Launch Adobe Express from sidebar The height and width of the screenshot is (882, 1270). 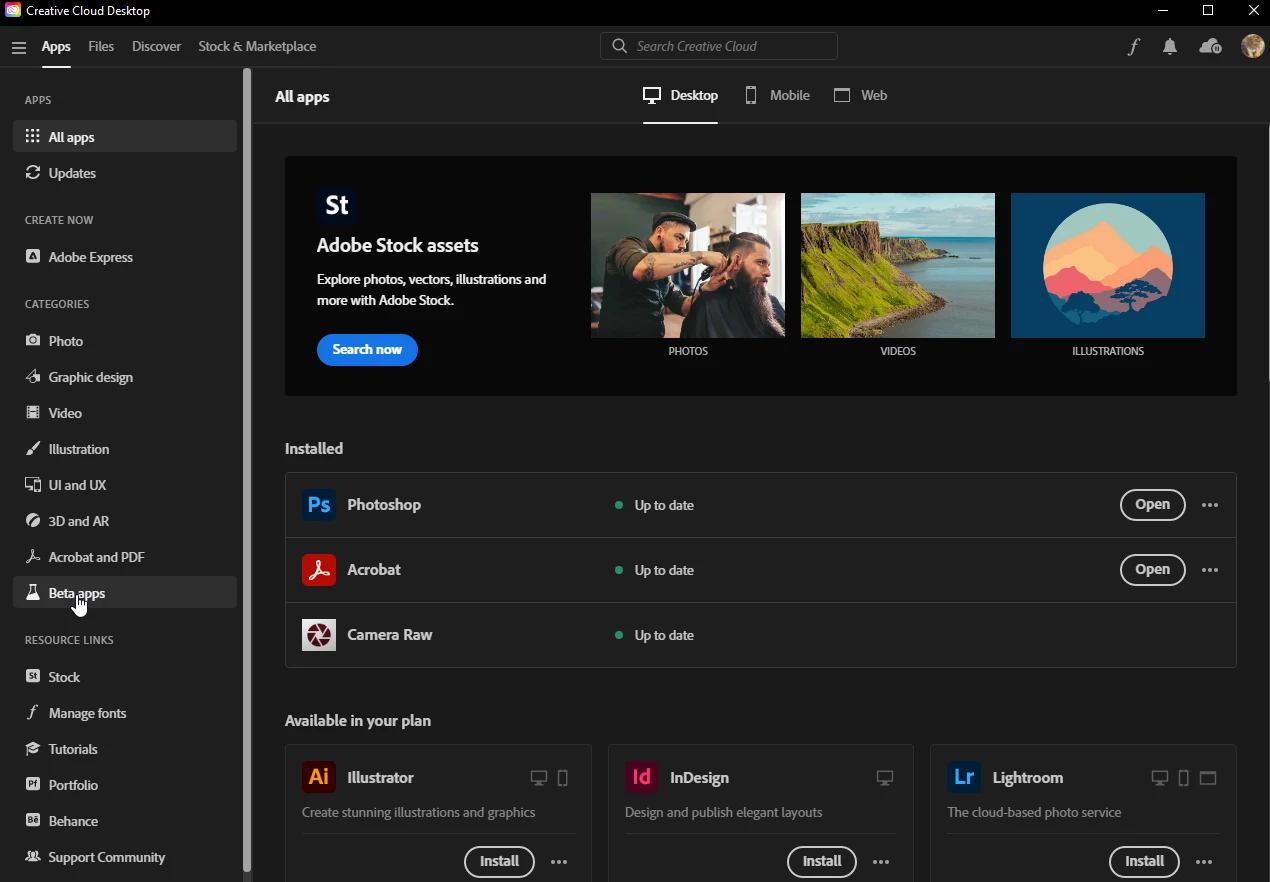tap(125, 257)
